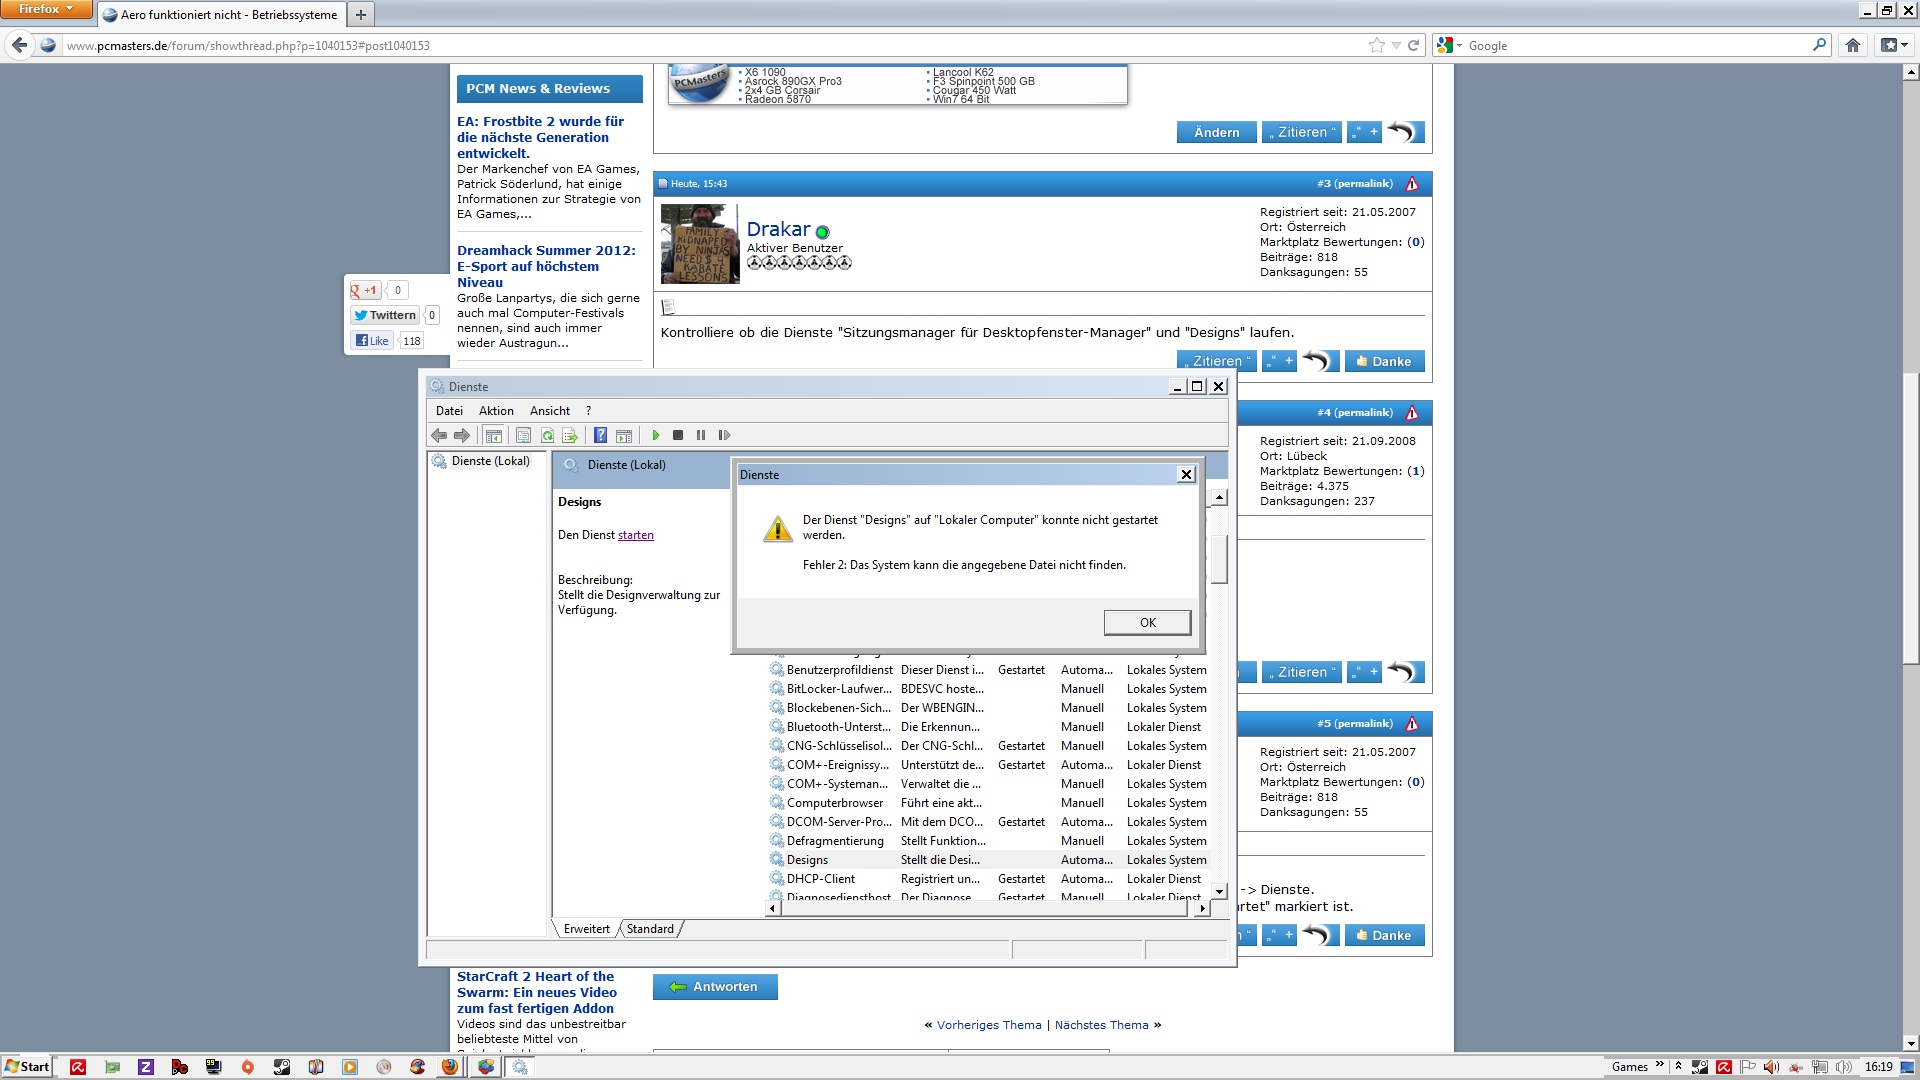This screenshot has width=1920, height=1080.
Task: Open the search engine dropdown
Action: click(1448, 45)
